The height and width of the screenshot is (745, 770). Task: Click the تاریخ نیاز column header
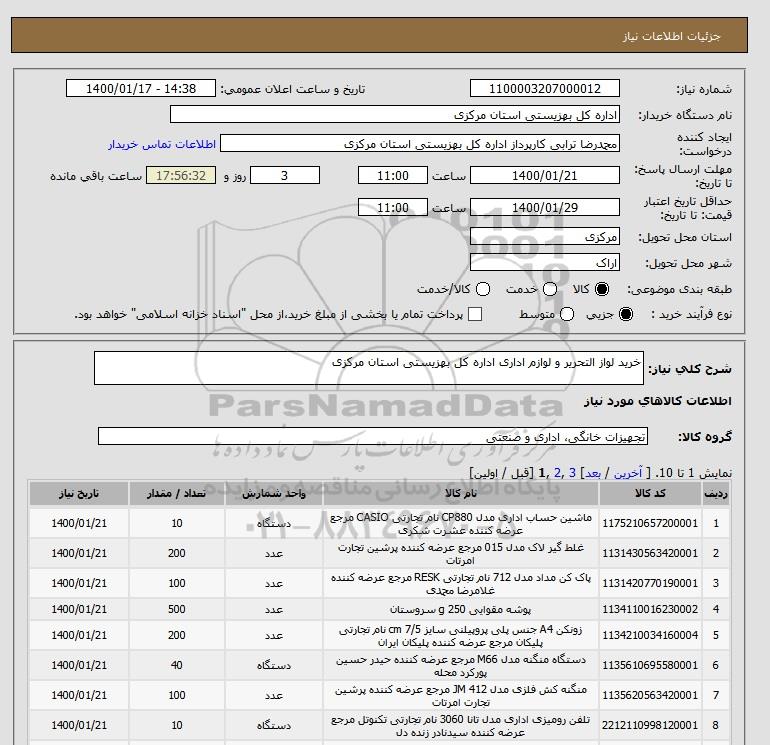click(x=79, y=494)
